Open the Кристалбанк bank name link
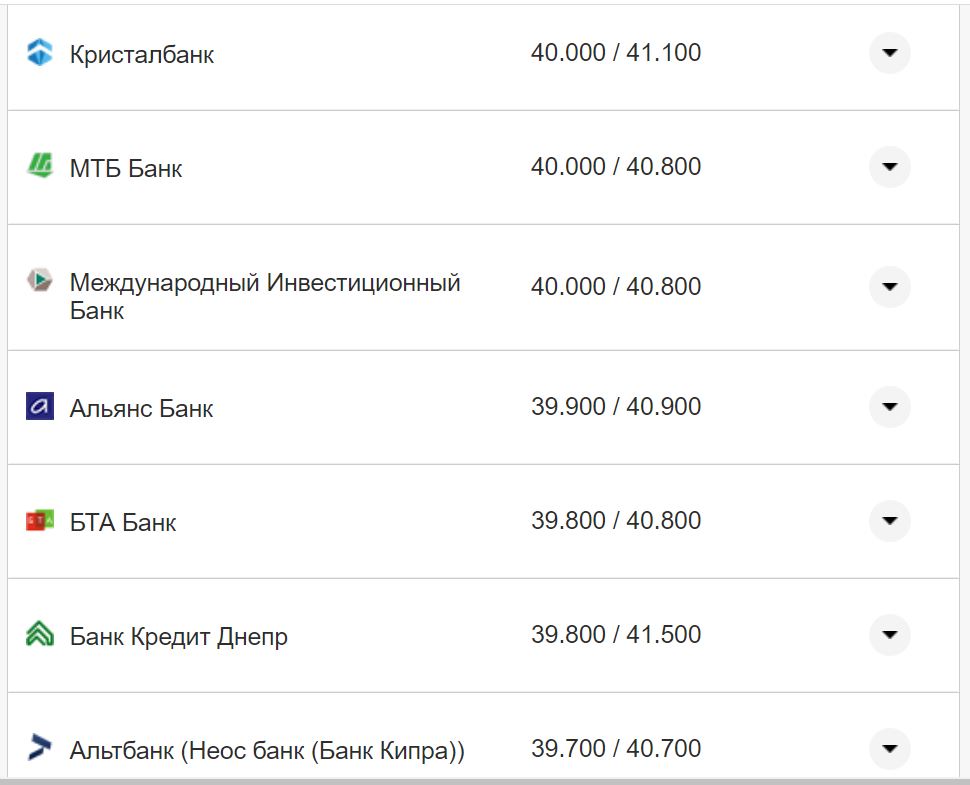This screenshot has width=970, height=785. pos(142,55)
